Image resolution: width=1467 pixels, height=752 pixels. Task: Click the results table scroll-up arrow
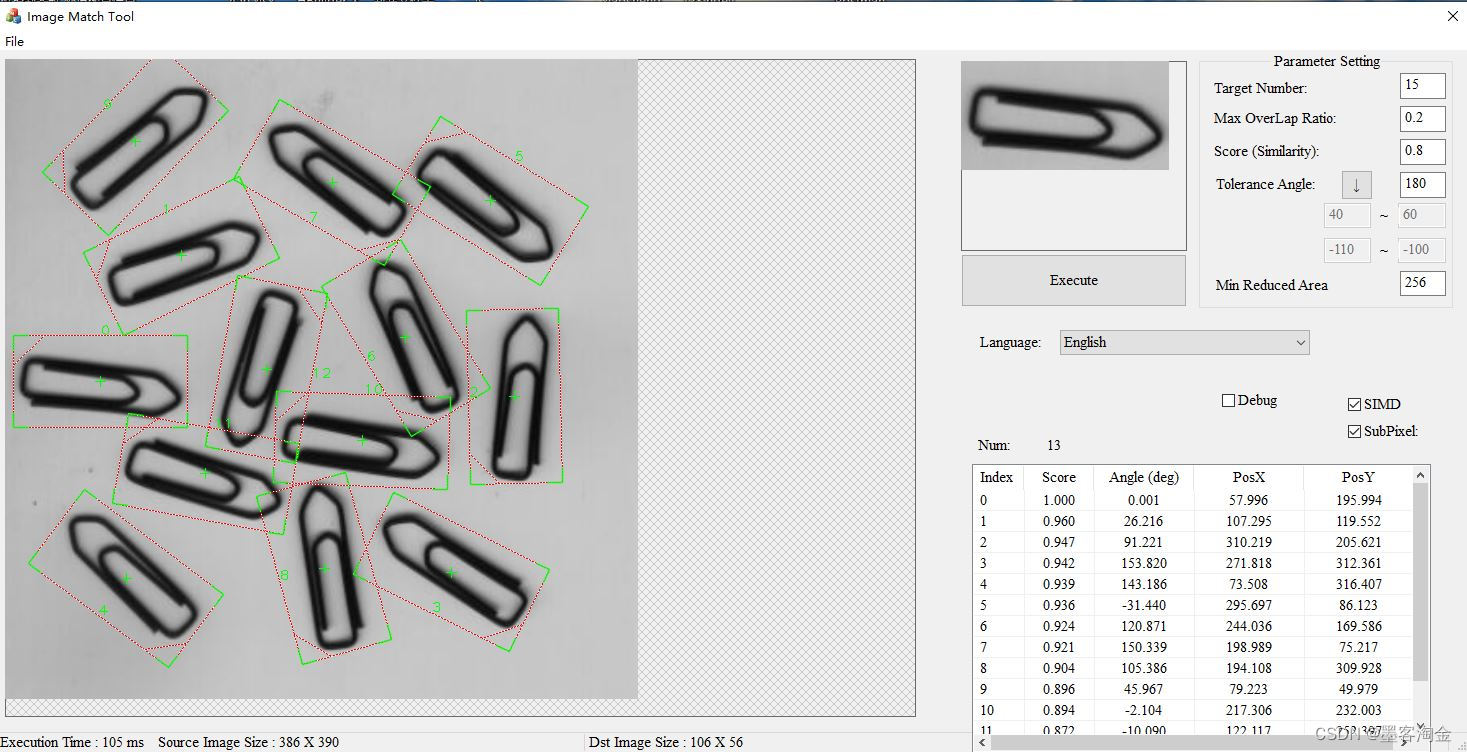tap(1421, 476)
